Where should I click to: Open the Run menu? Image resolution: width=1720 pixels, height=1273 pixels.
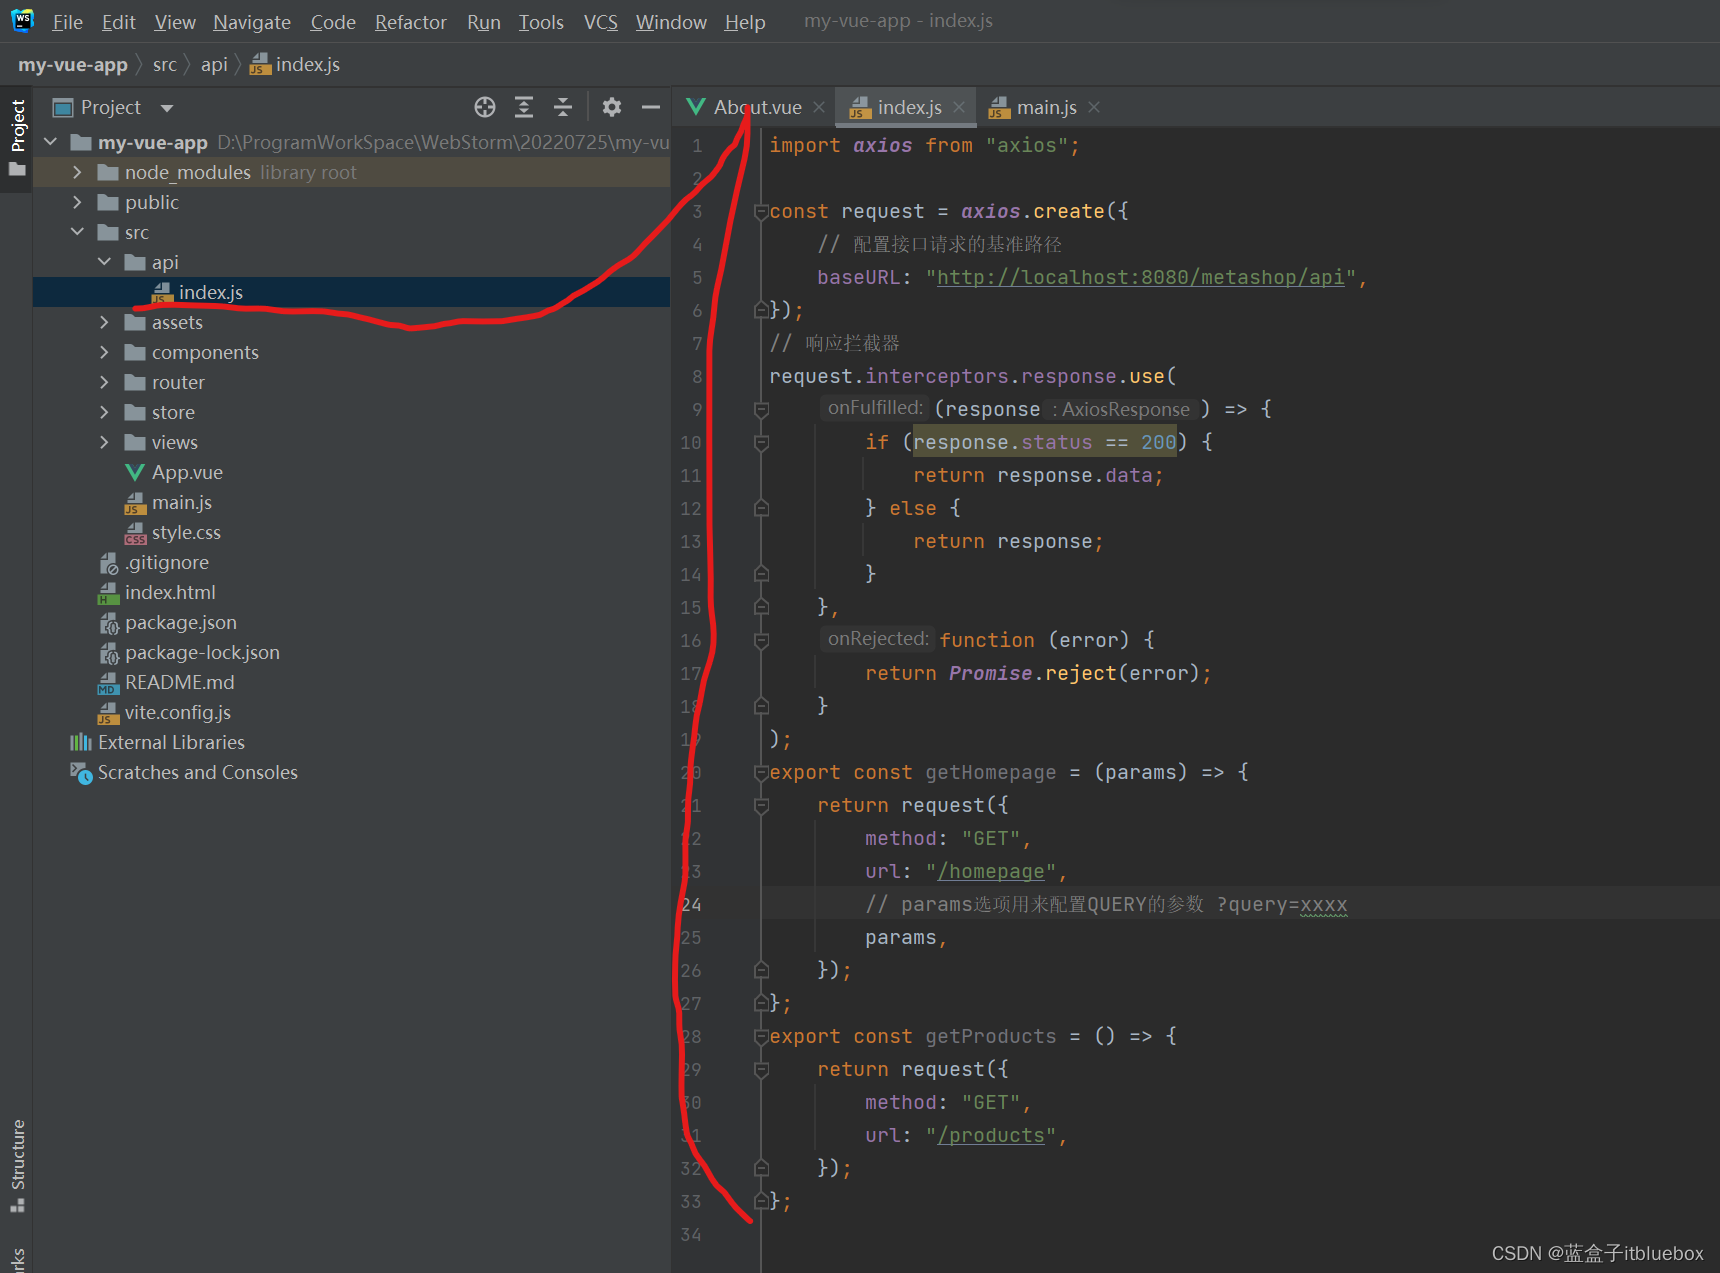pyautogui.click(x=484, y=22)
